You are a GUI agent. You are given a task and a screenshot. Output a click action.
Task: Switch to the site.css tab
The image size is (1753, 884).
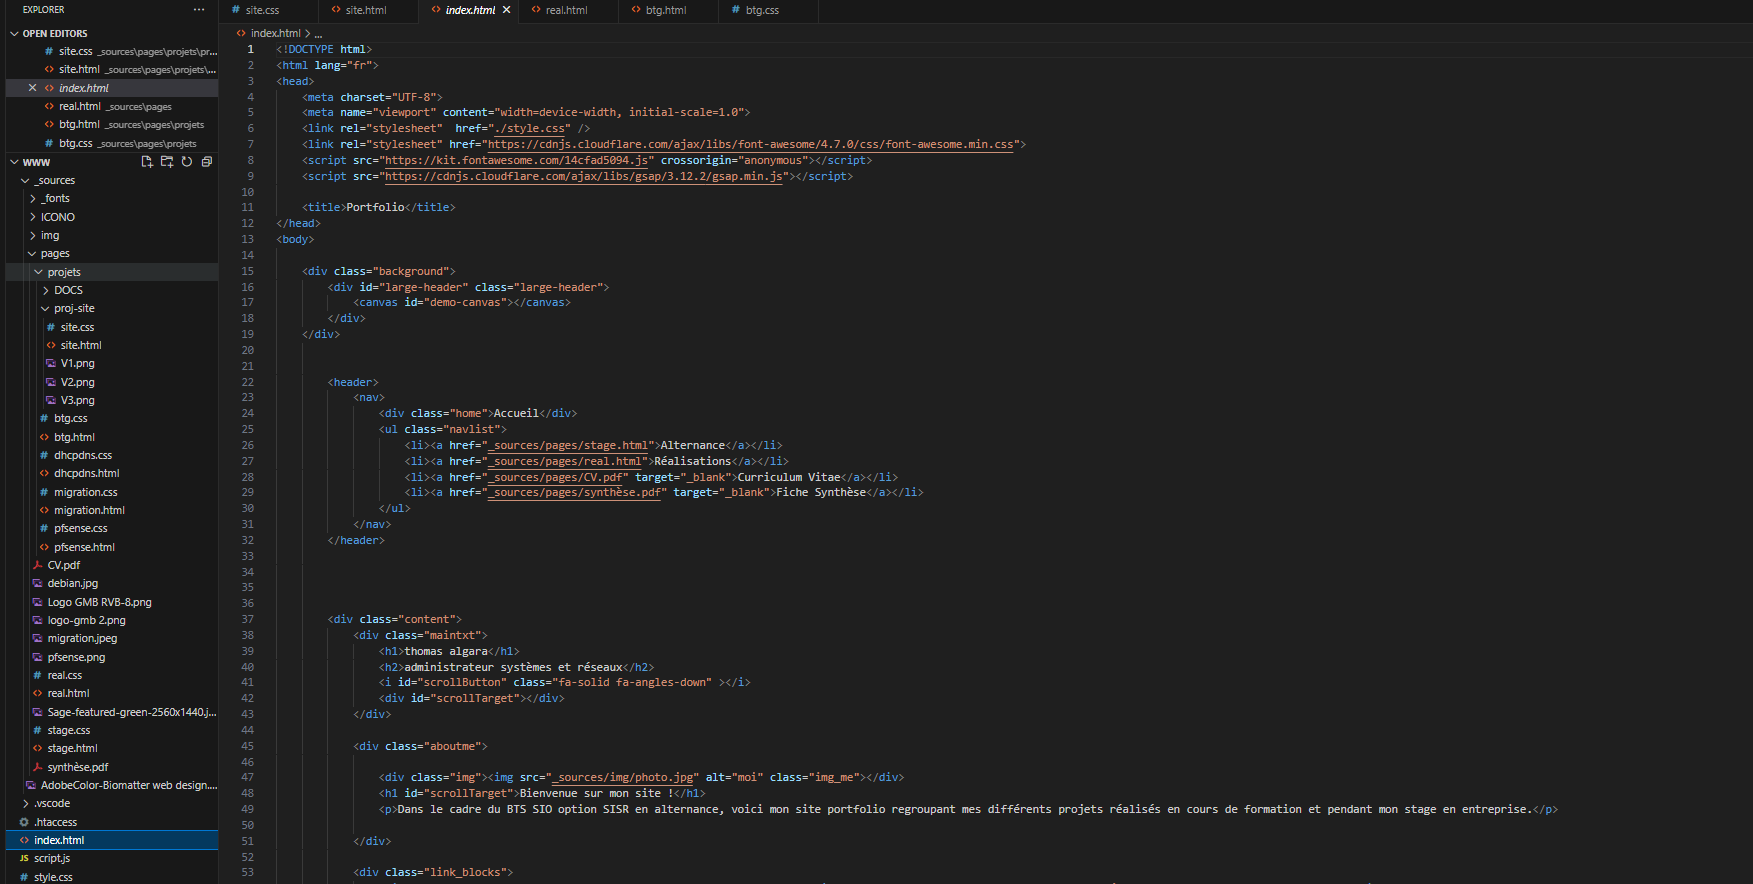(x=262, y=10)
